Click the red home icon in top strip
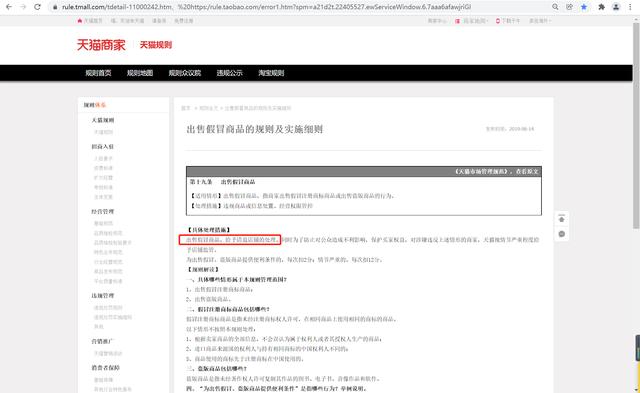 [80, 20]
